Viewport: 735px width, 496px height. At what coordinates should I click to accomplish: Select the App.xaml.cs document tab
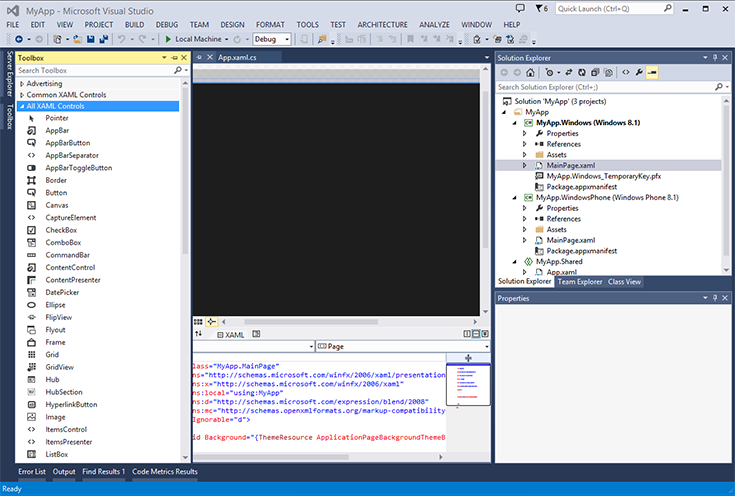click(237, 57)
